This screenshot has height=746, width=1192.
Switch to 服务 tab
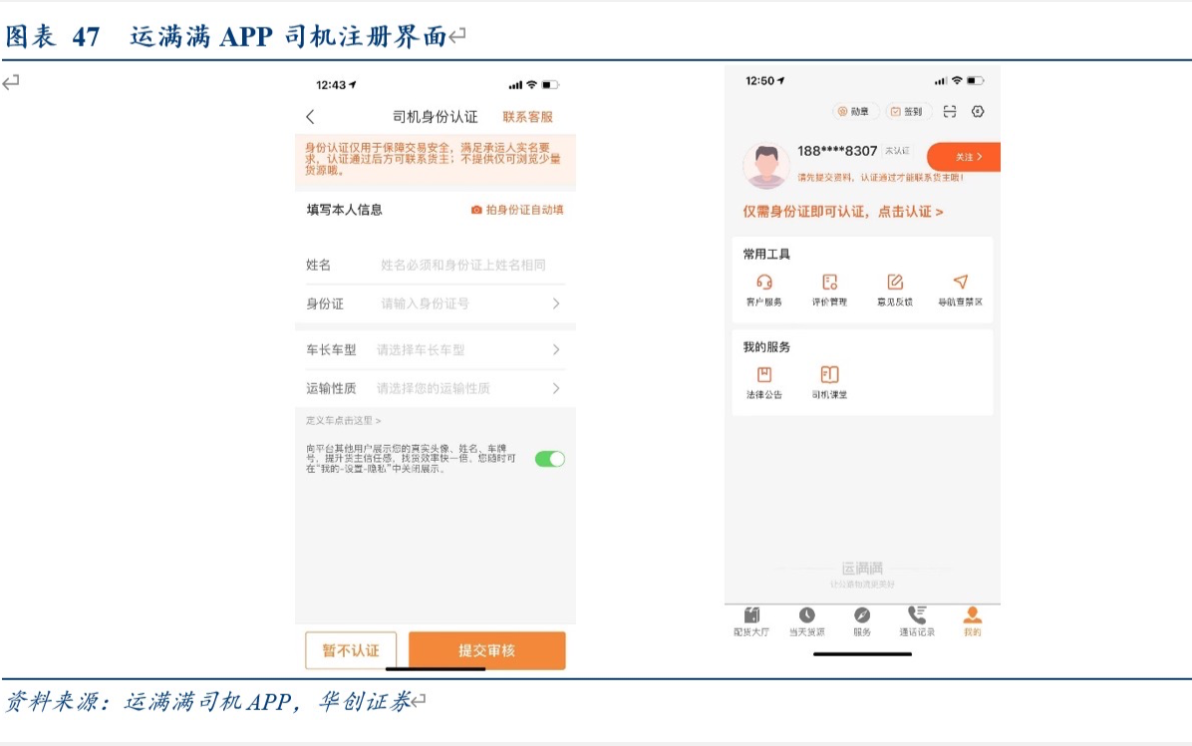pos(862,621)
